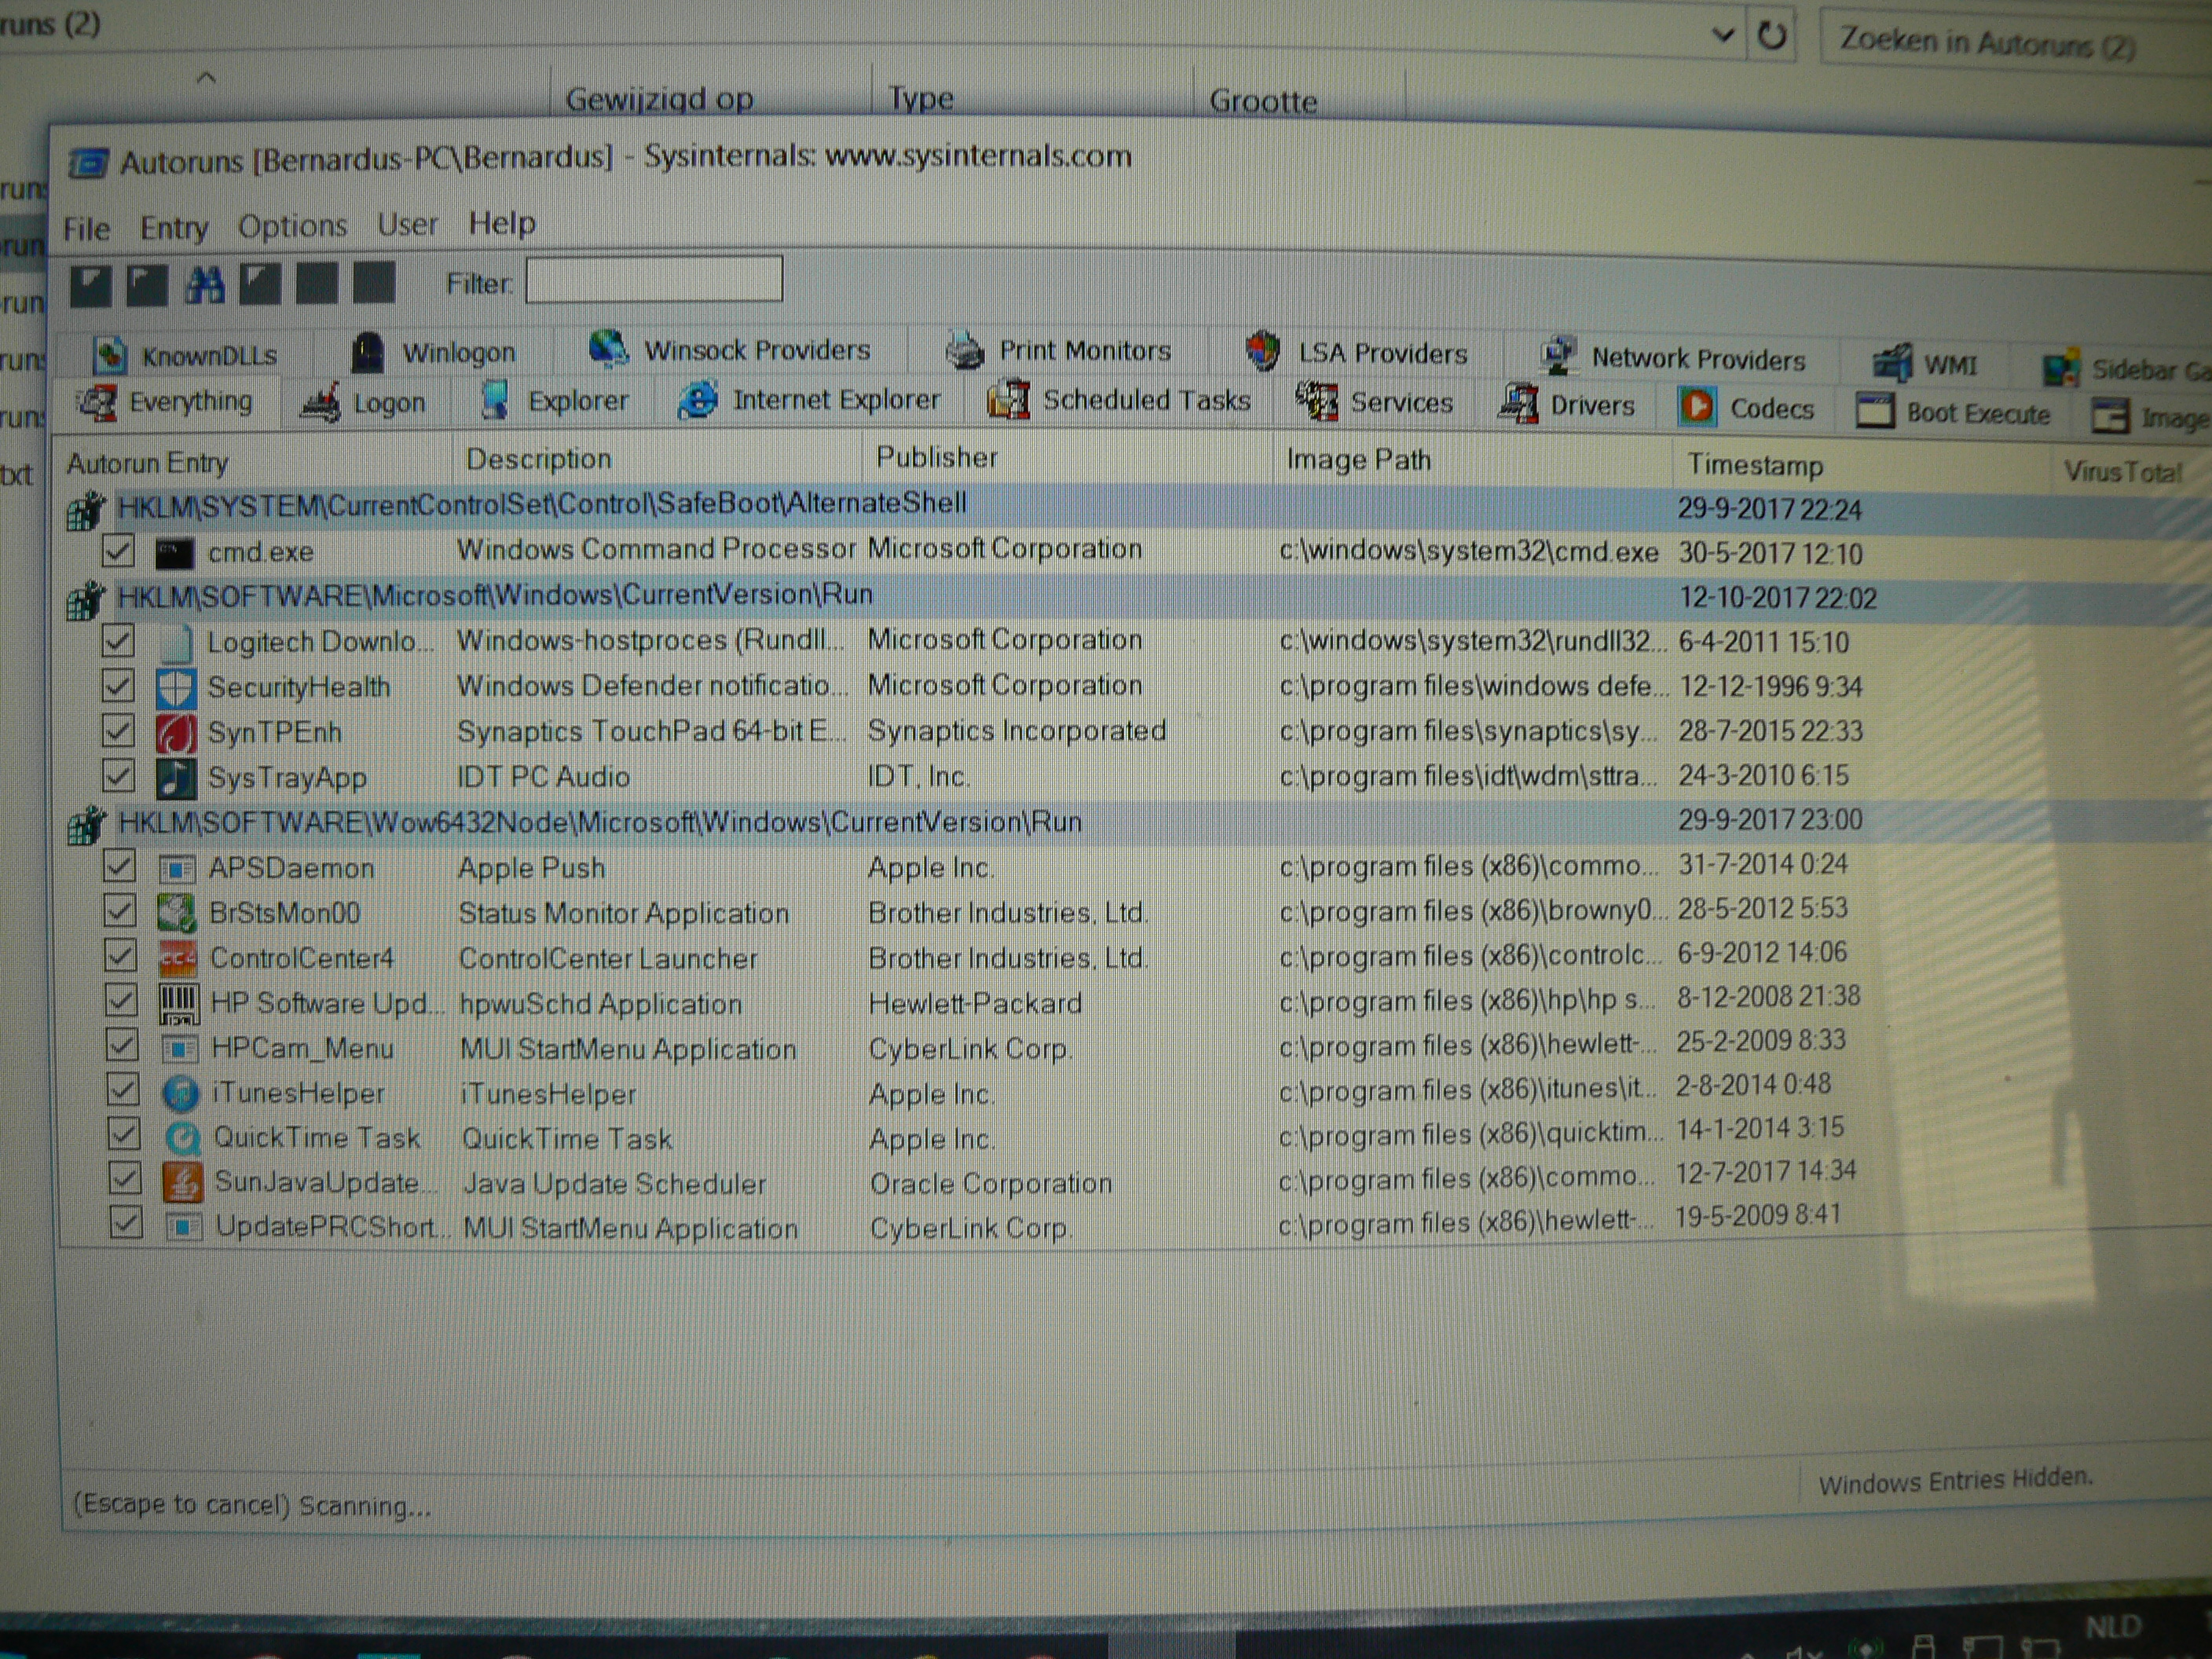
Task: Select the HKLM CurrentVersion\Run registry key row
Action: (x=1130, y=597)
